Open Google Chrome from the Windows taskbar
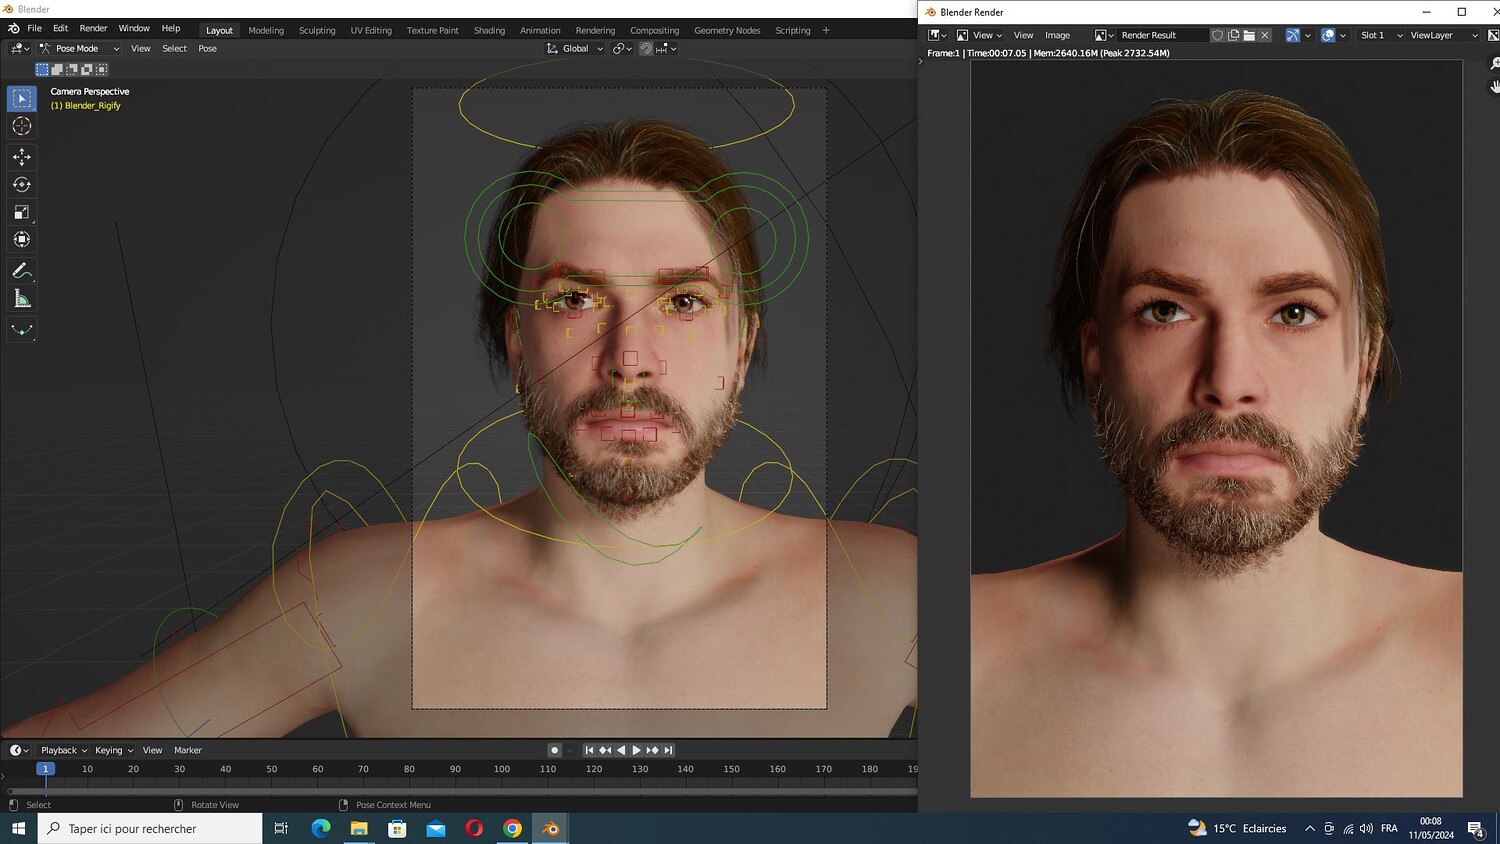1500x844 pixels. click(x=512, y=828)
